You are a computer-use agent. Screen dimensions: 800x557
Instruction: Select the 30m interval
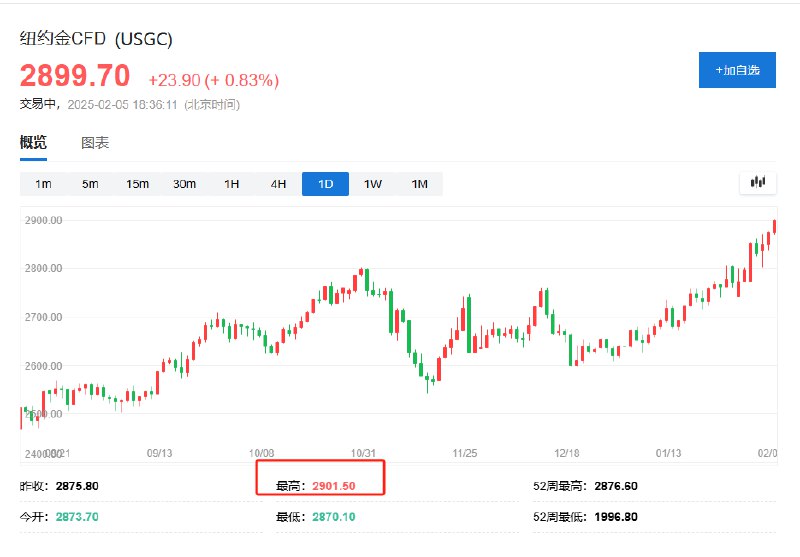(184, 184)
